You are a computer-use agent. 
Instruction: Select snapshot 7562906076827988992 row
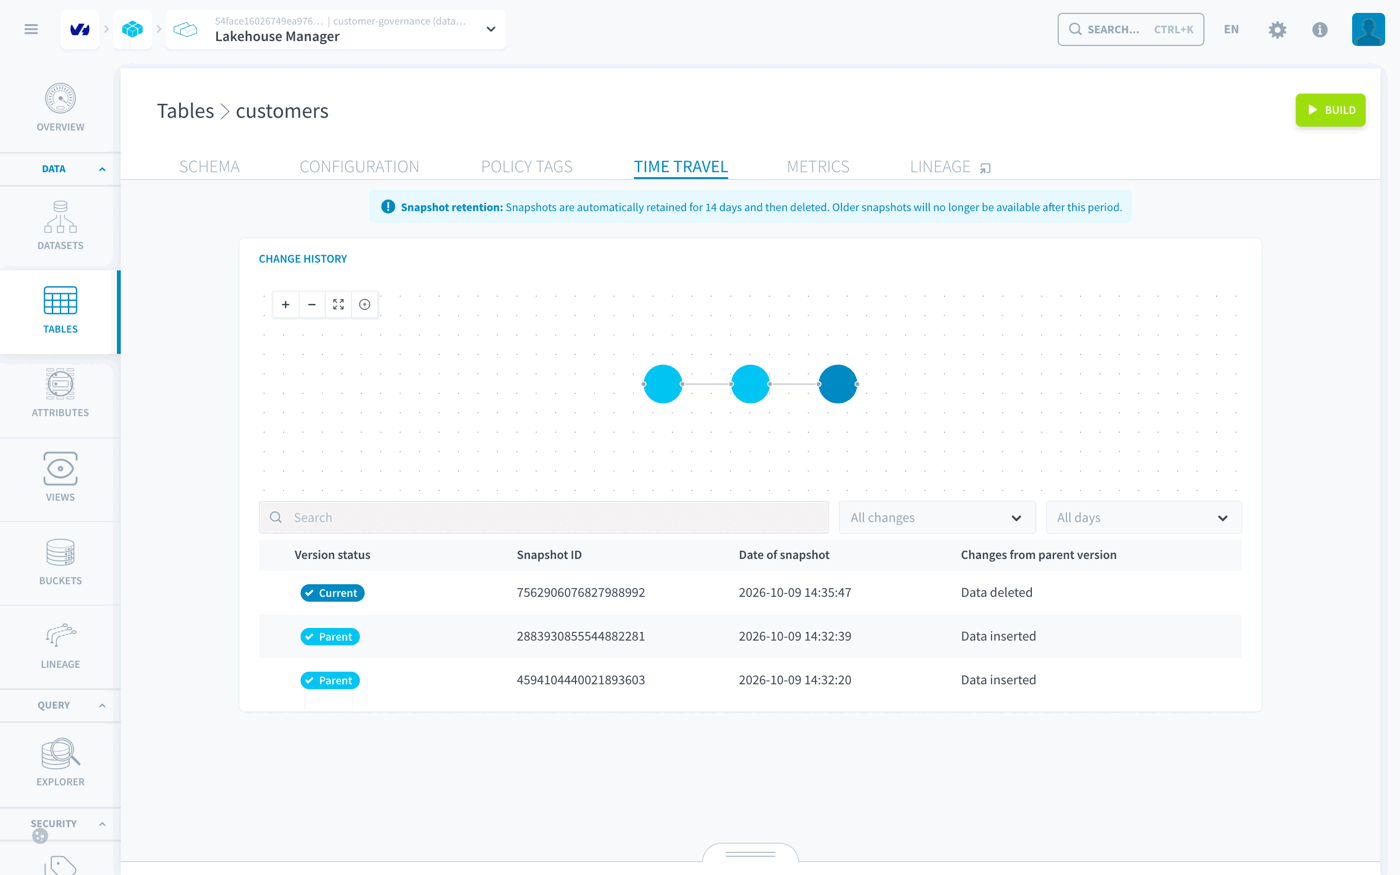750,593
